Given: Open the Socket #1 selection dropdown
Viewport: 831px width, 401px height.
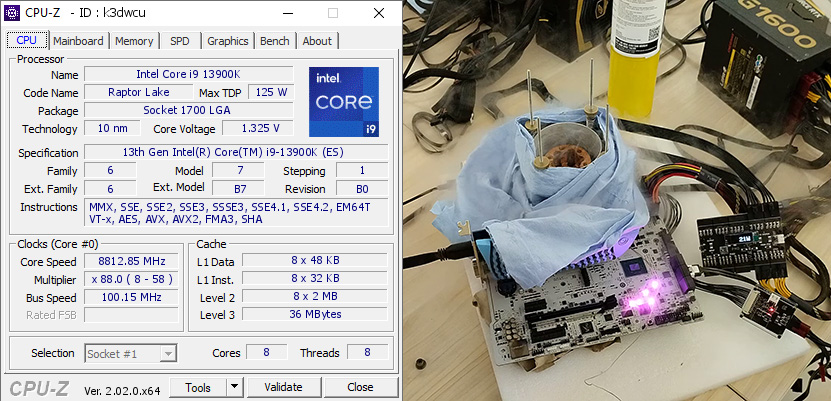Looking at the screenshot, I should pyautogui.click(x=131, y=353).
